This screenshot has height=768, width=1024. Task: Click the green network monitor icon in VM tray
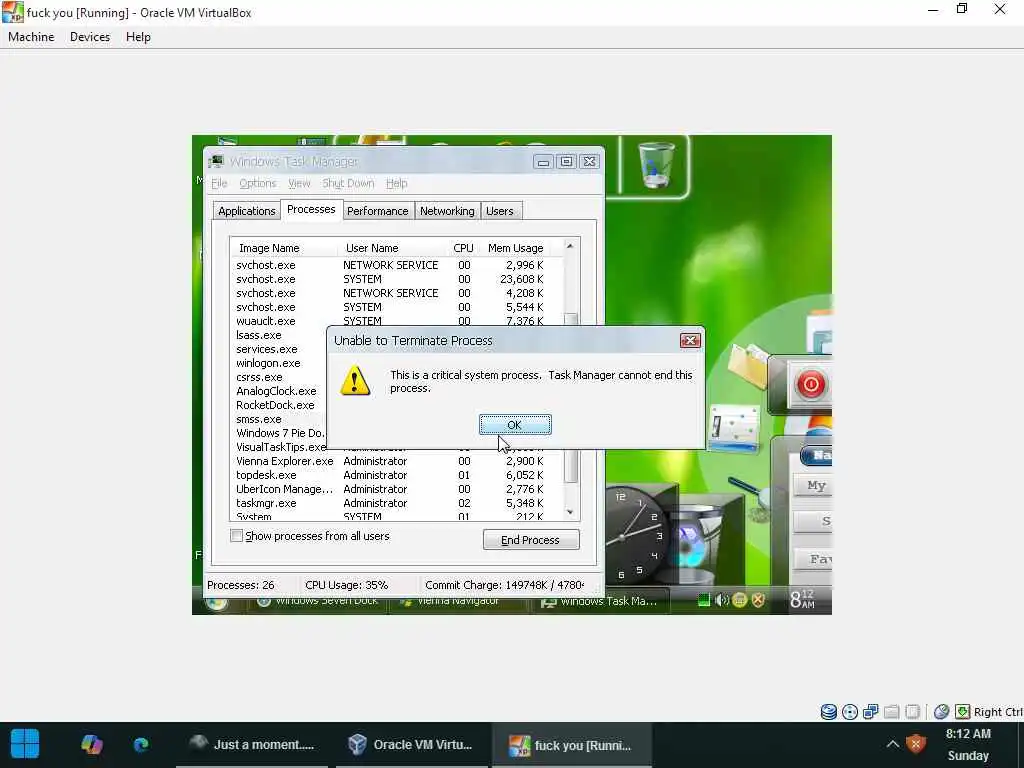703,600
